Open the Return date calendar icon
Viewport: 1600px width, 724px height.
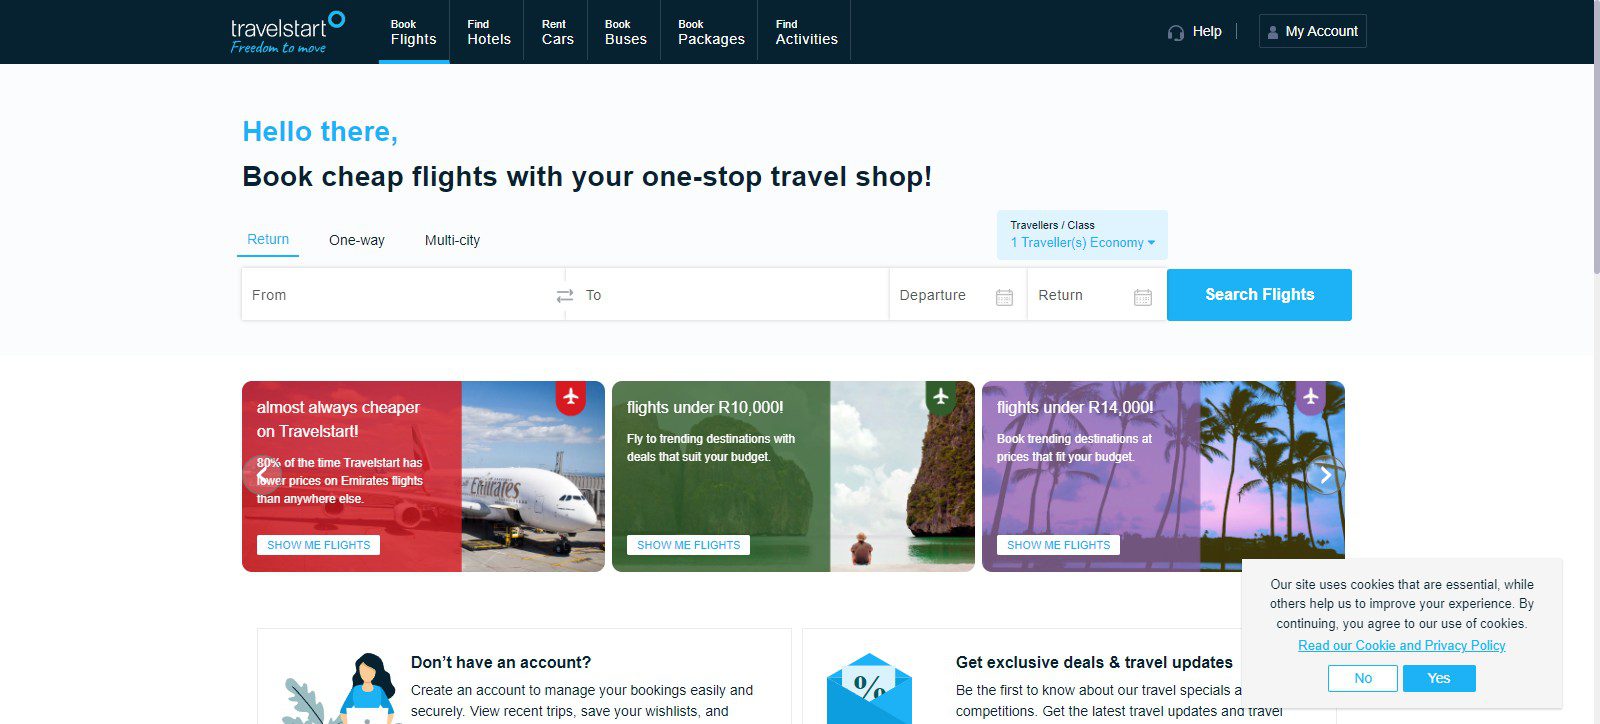tap(1143, 297)
